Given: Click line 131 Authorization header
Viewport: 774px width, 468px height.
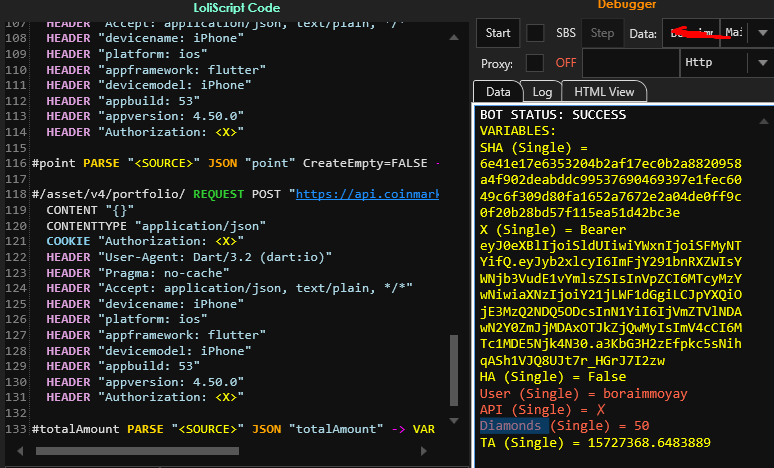Looking at the screenshot, I should (145, 397).
